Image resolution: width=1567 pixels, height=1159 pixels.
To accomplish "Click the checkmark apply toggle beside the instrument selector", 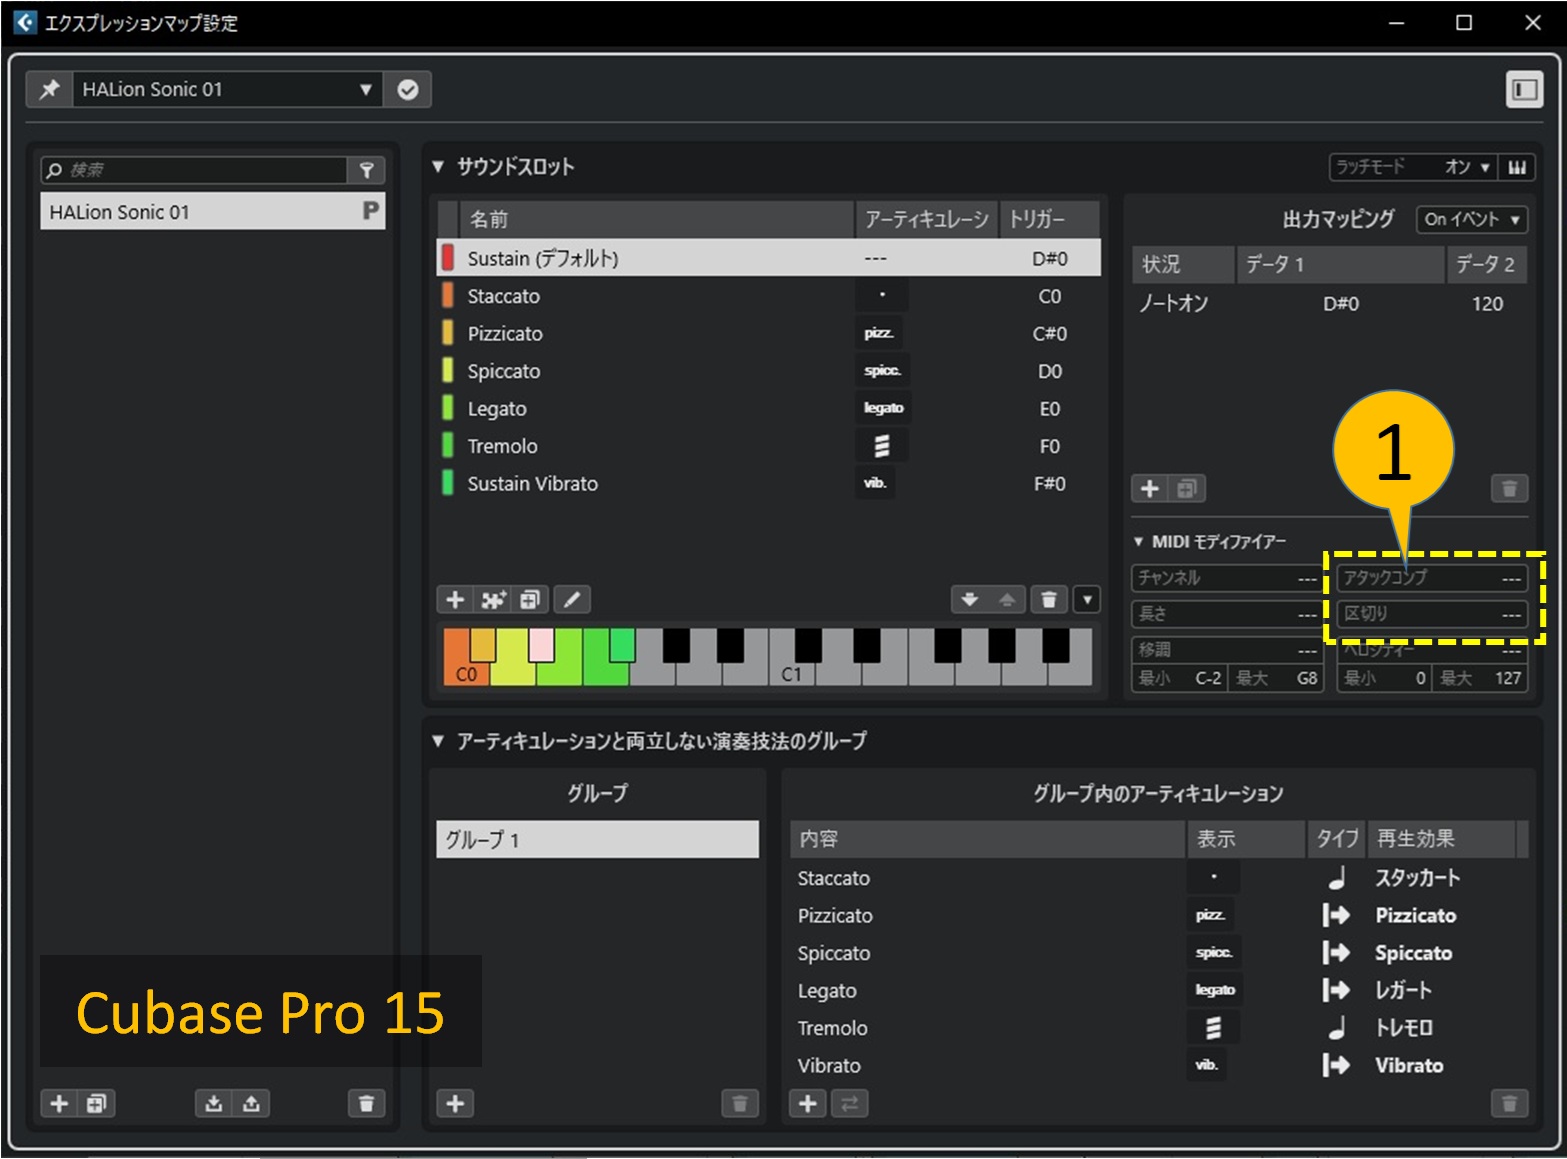I will point(406,89).
